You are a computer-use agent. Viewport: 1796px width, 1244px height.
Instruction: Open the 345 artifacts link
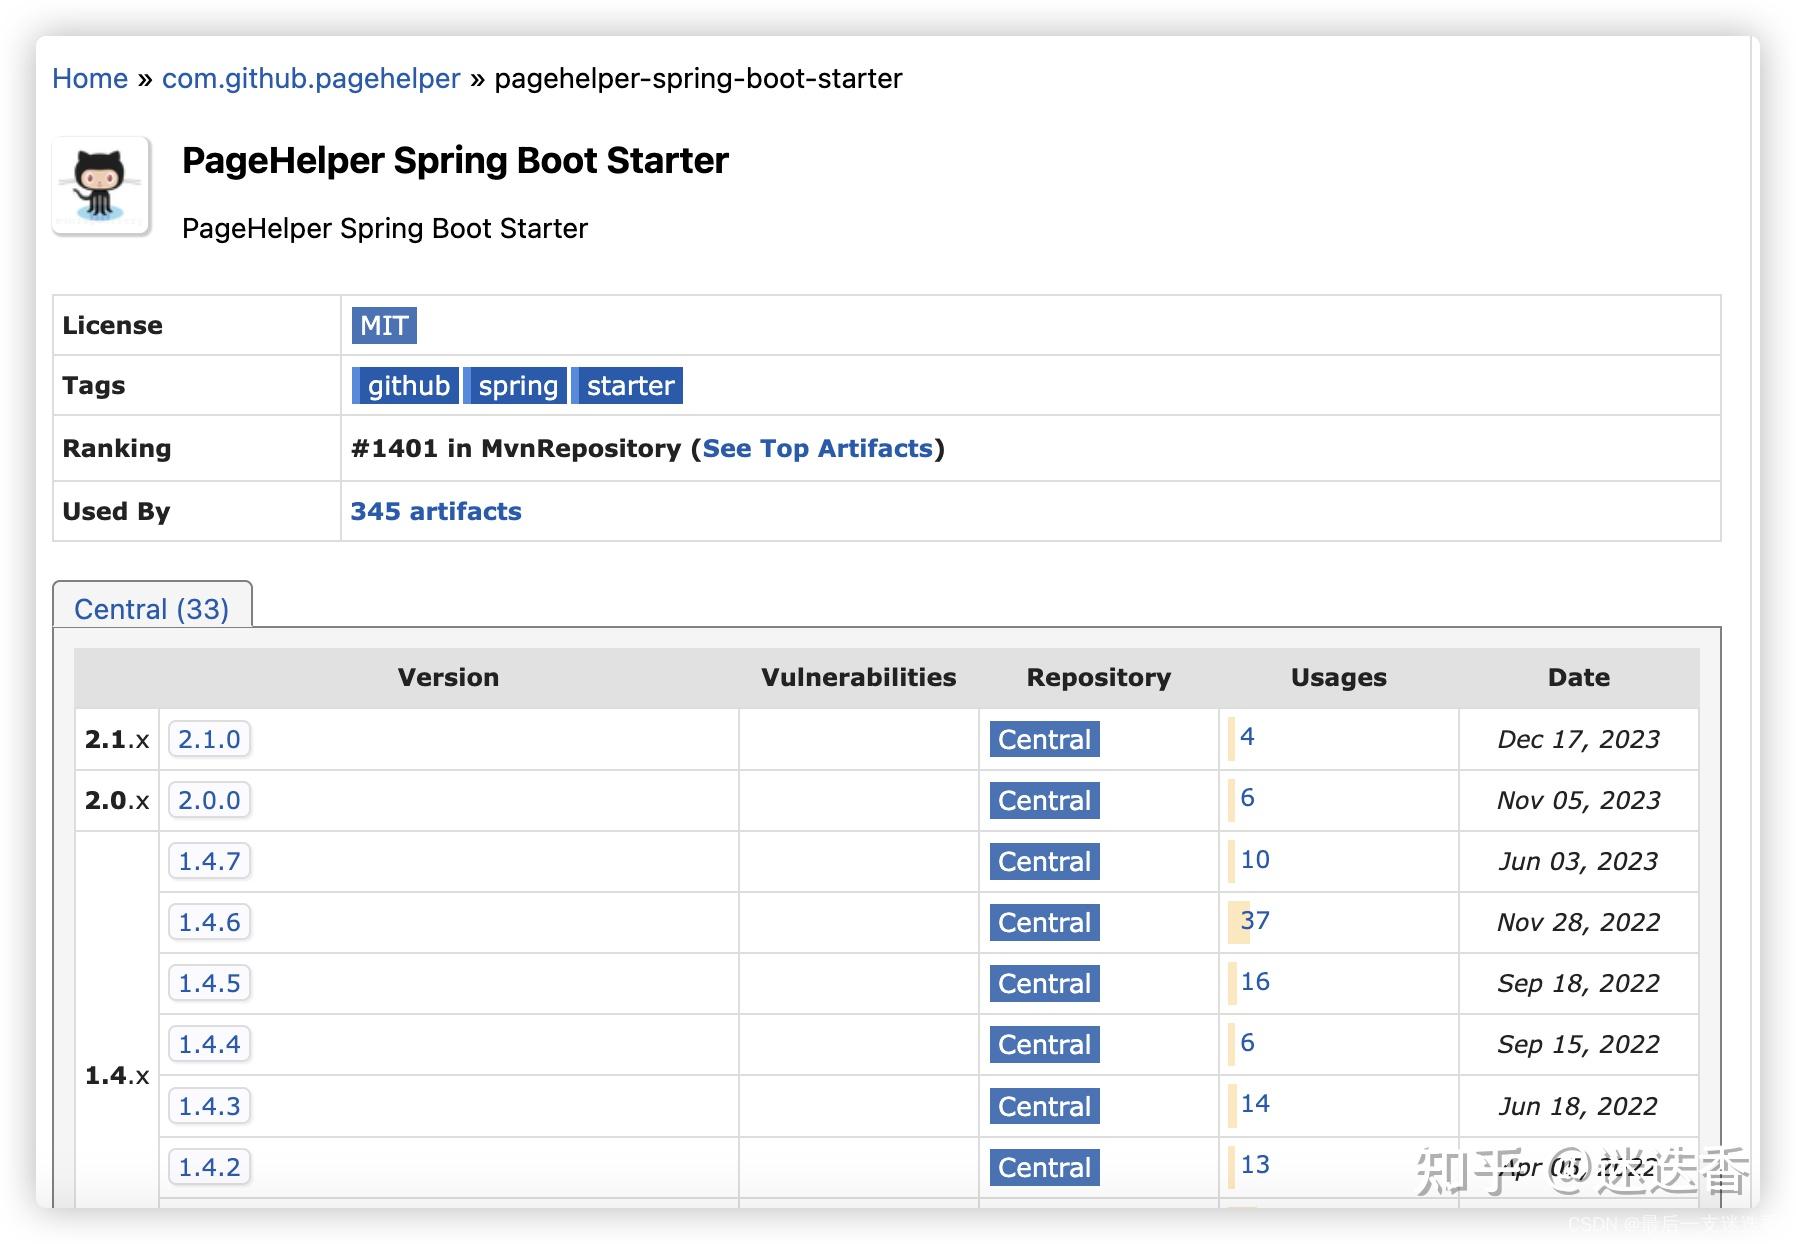(436, 511)
